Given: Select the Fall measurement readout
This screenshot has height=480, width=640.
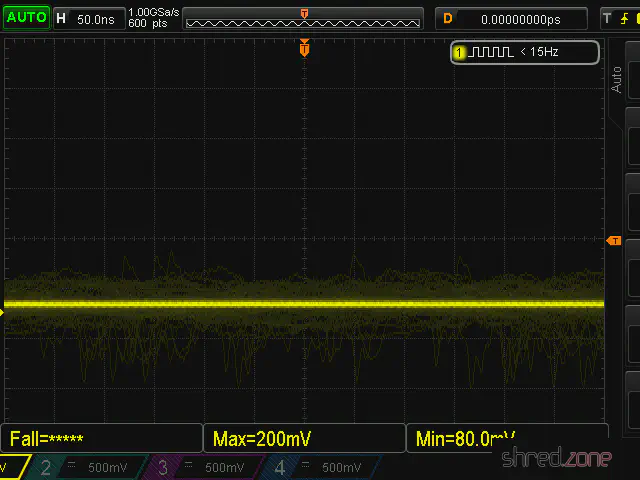Looking at the screenshot, I should pos(103,438).
